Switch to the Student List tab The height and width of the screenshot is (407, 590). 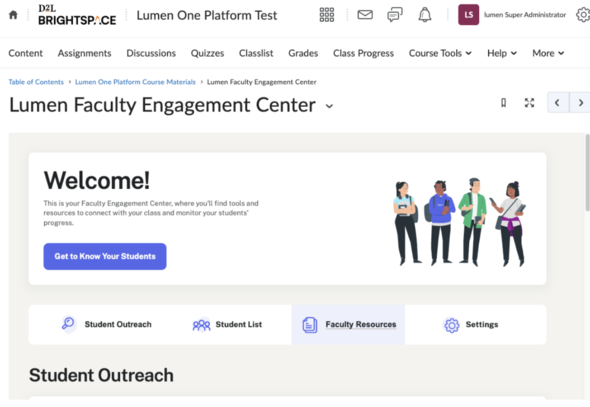(x=226, y=325)
